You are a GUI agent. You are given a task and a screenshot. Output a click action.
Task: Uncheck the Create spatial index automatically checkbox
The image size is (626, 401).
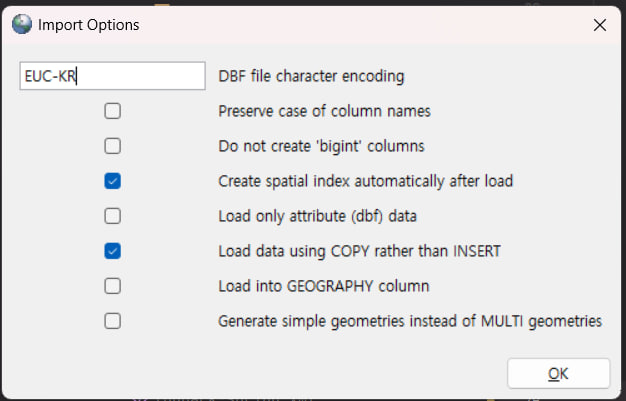point(113,181)
